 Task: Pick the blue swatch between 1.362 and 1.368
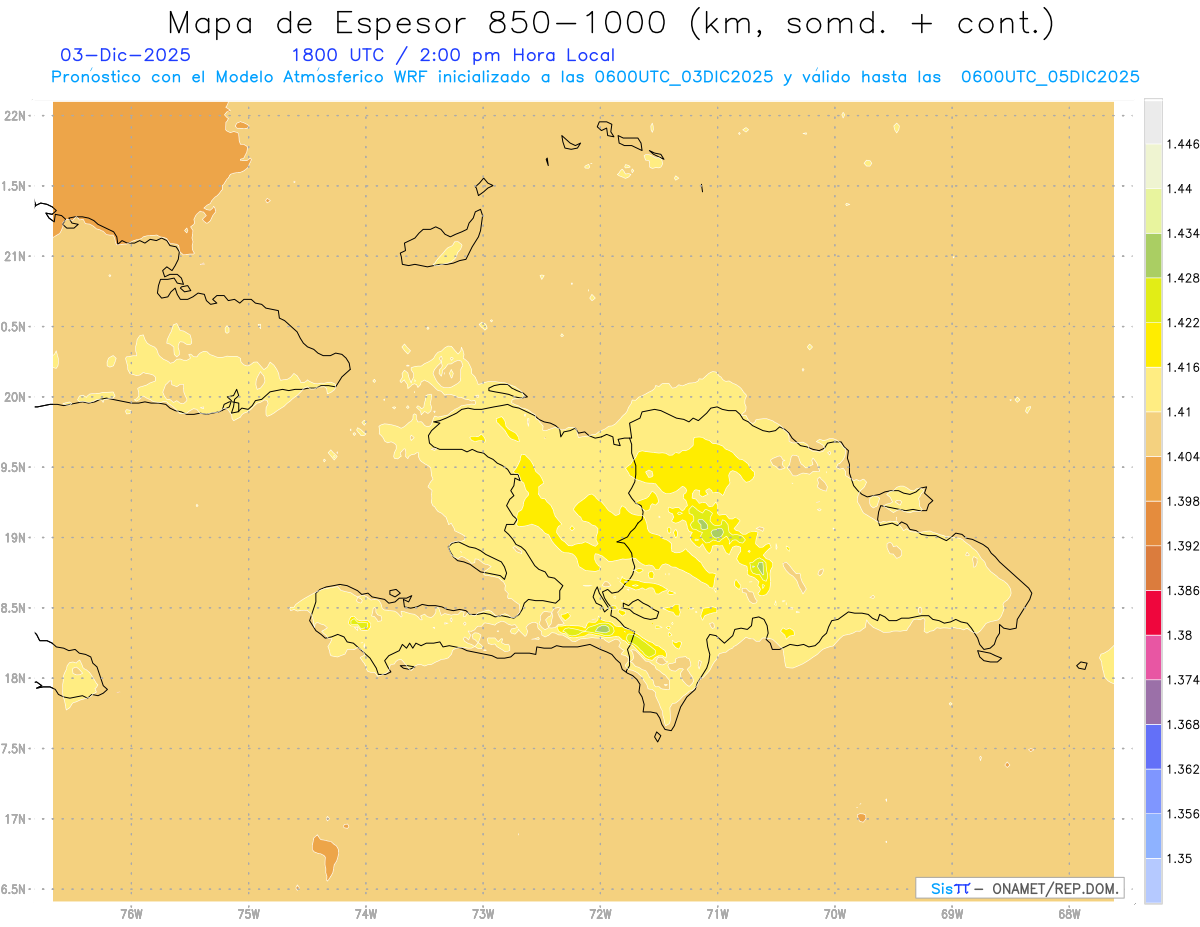point(1153,746)
